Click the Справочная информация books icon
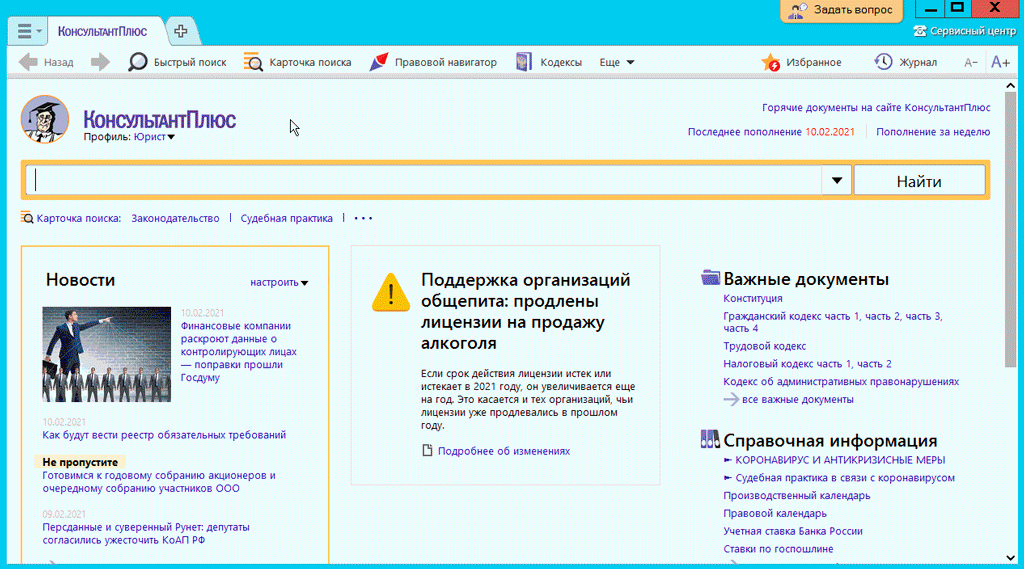 (x=710, y=439)
